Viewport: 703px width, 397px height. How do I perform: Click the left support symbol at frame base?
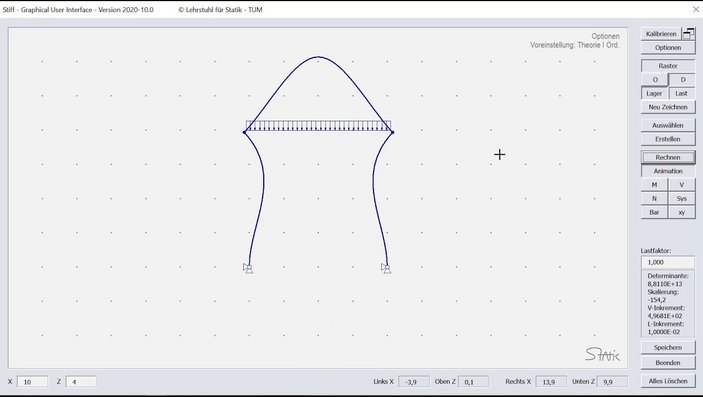coord(248,268)
